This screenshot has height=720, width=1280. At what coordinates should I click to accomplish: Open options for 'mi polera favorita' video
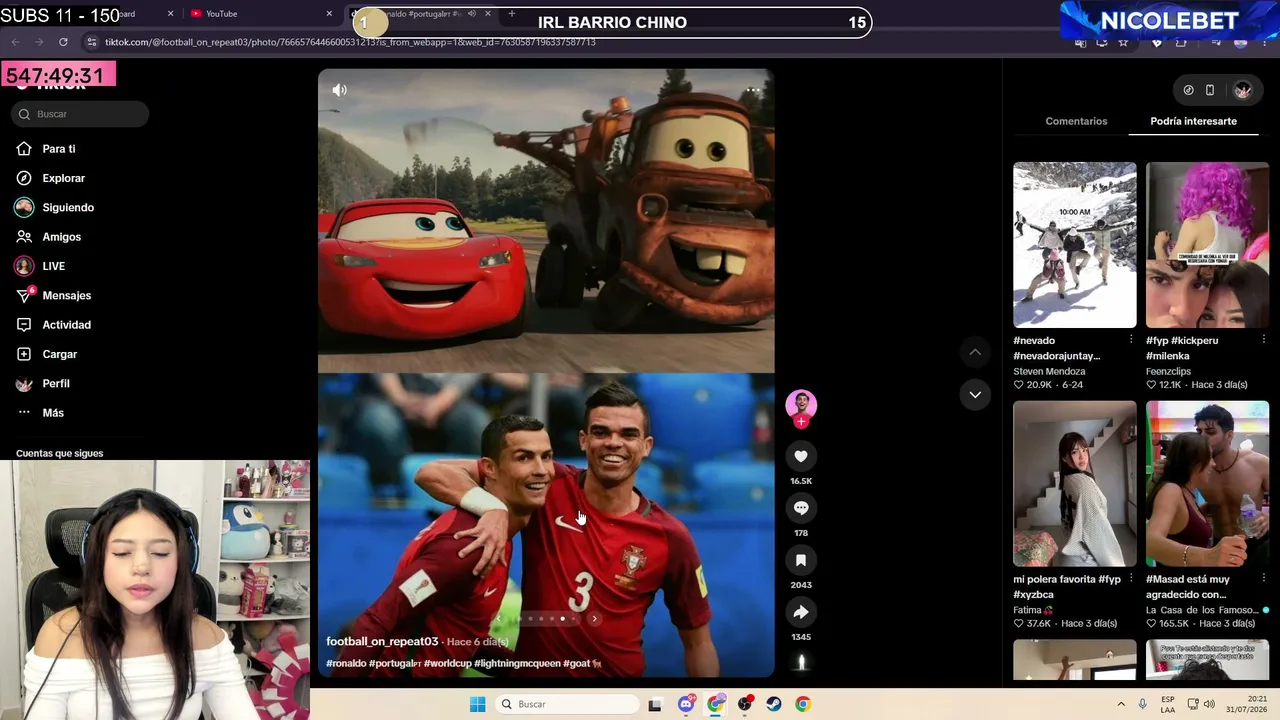1131,579
